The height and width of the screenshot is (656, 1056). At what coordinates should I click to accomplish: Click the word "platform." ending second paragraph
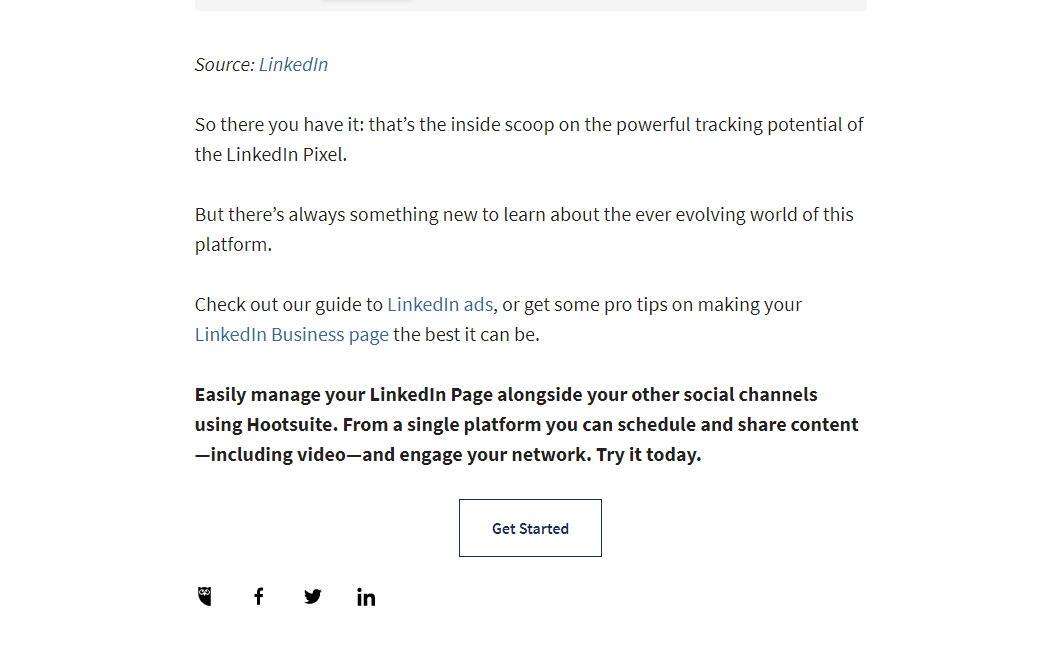(233, 244)
